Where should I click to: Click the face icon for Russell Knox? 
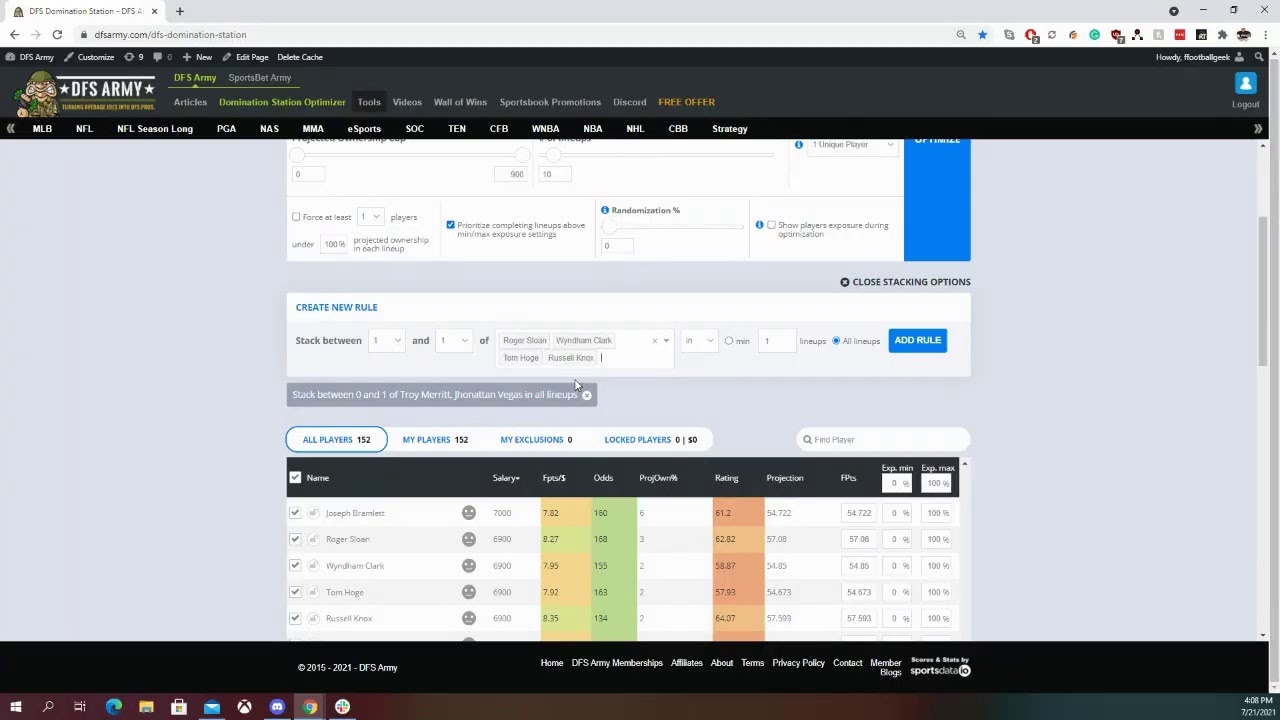[x=469, y=618]
